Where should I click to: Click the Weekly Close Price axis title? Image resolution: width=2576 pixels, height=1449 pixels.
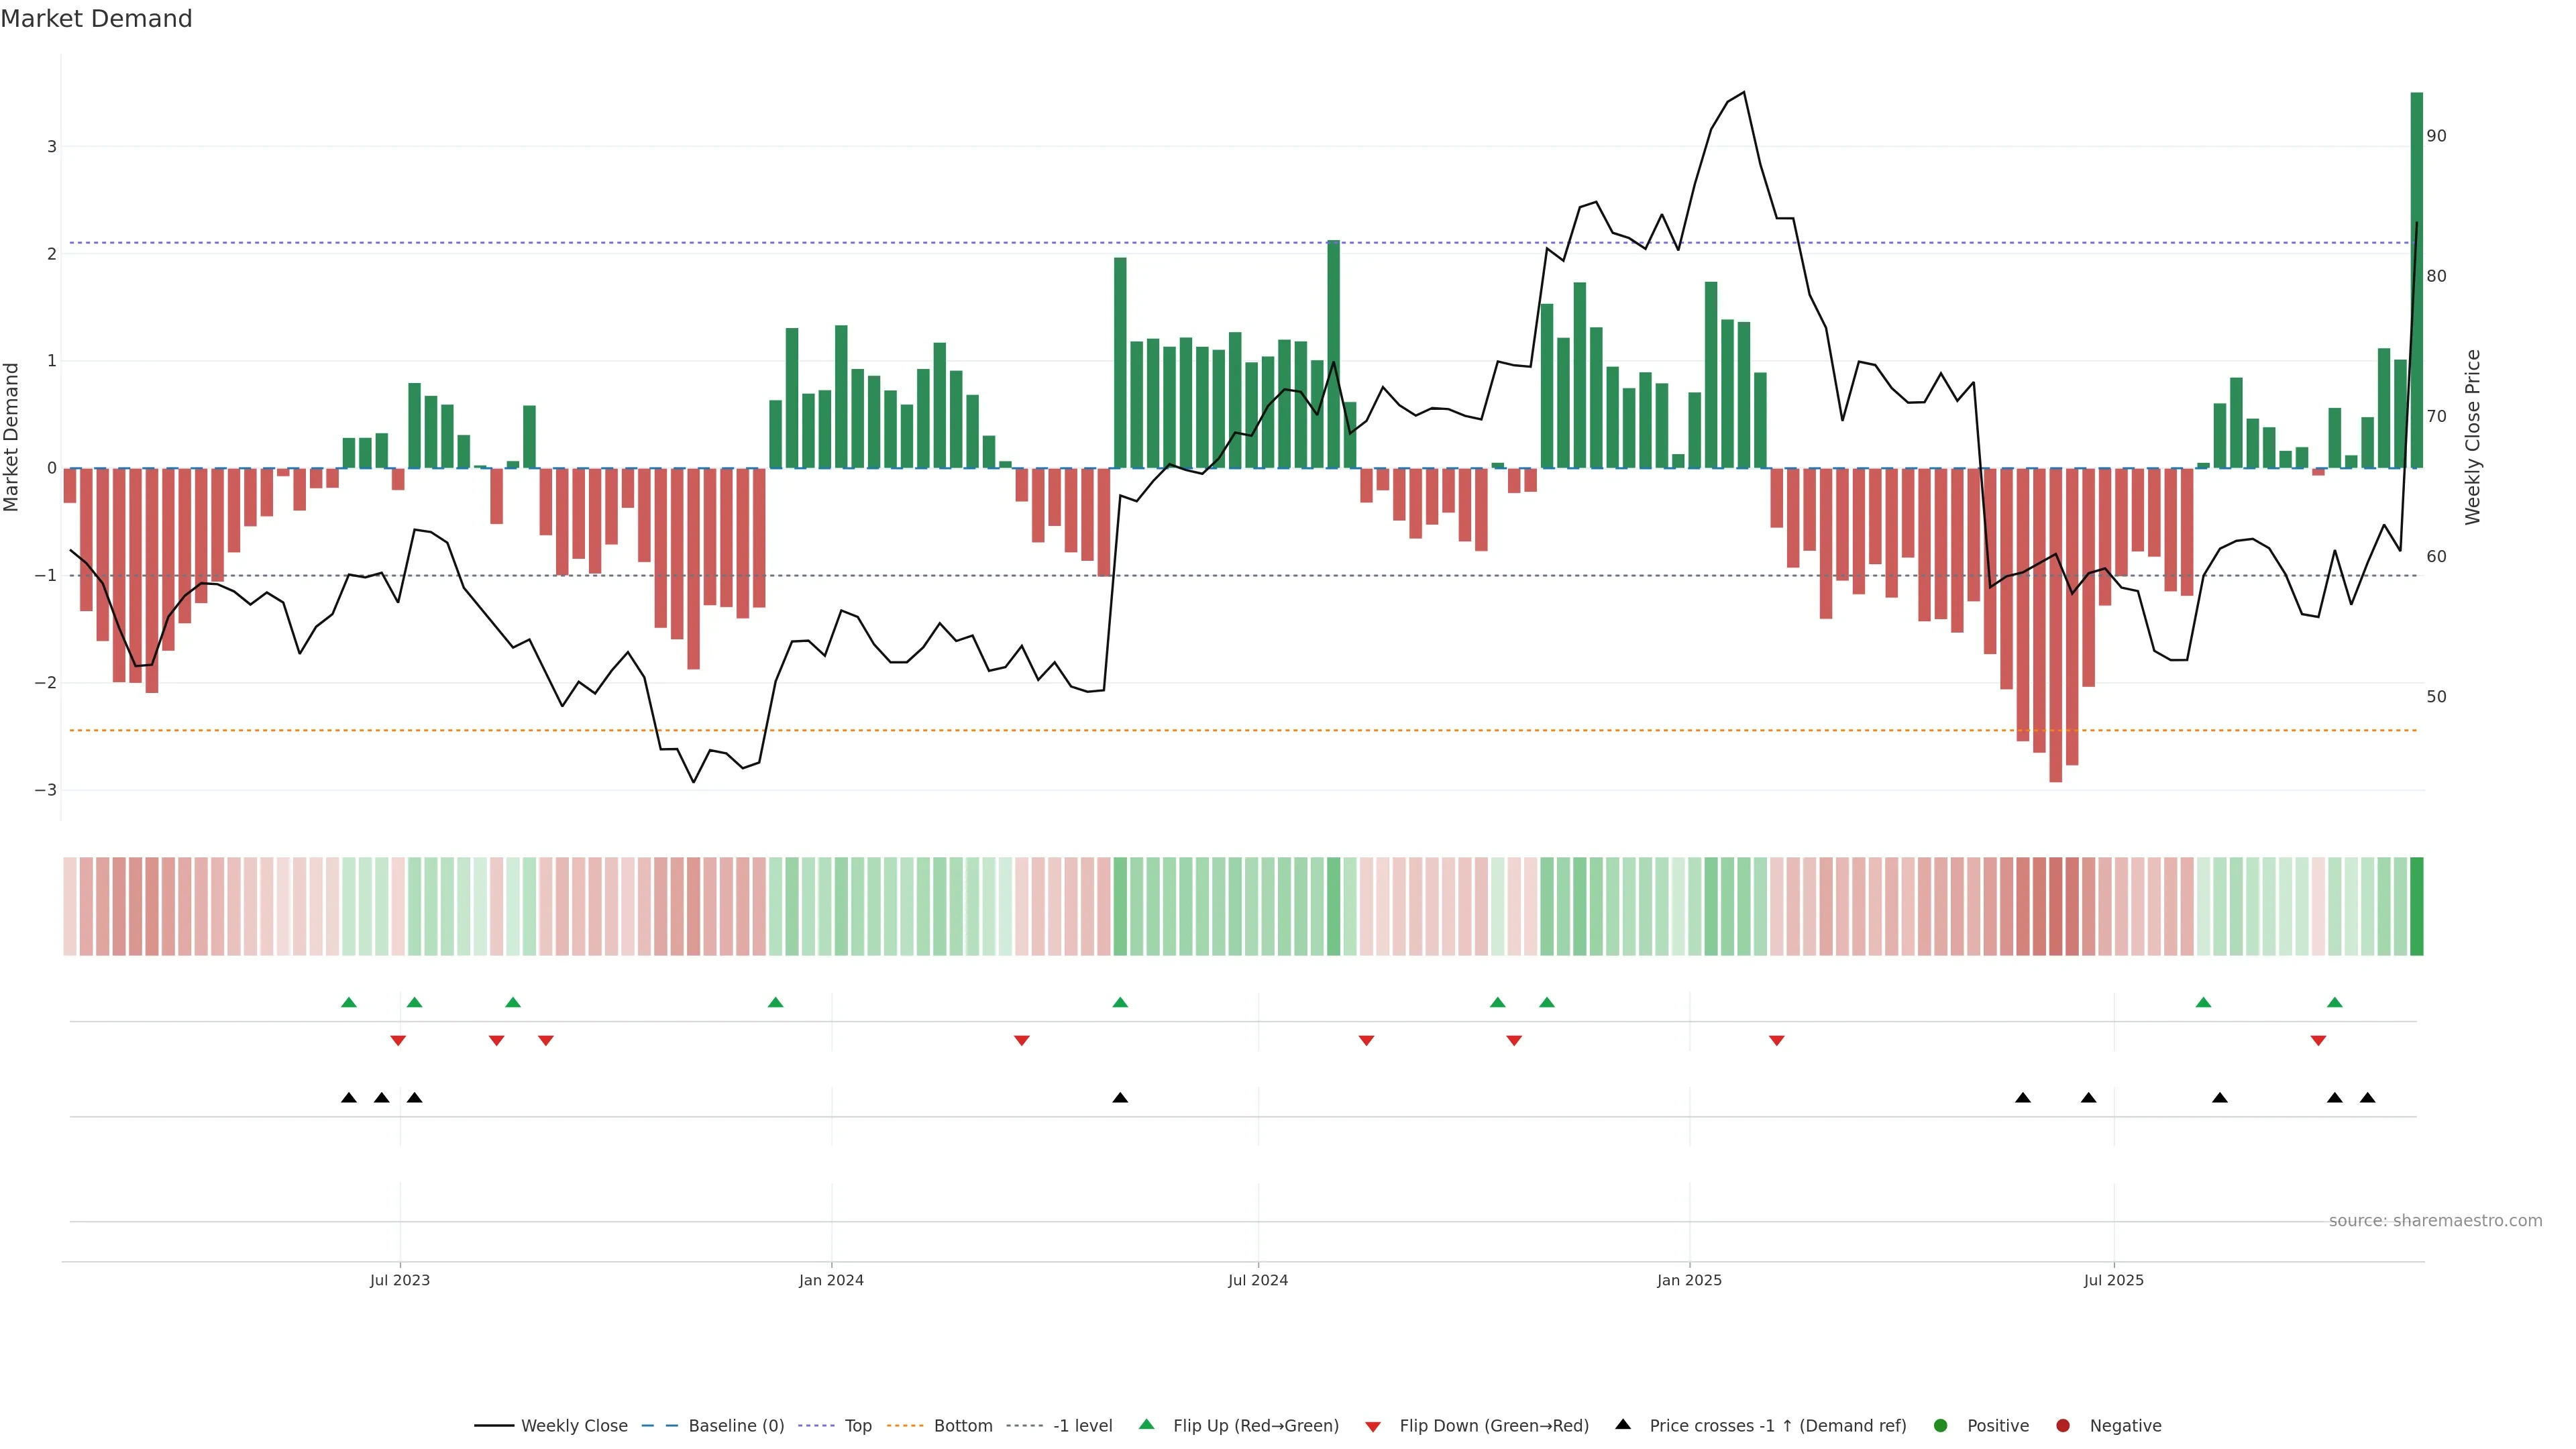[x=2473, y=437]
